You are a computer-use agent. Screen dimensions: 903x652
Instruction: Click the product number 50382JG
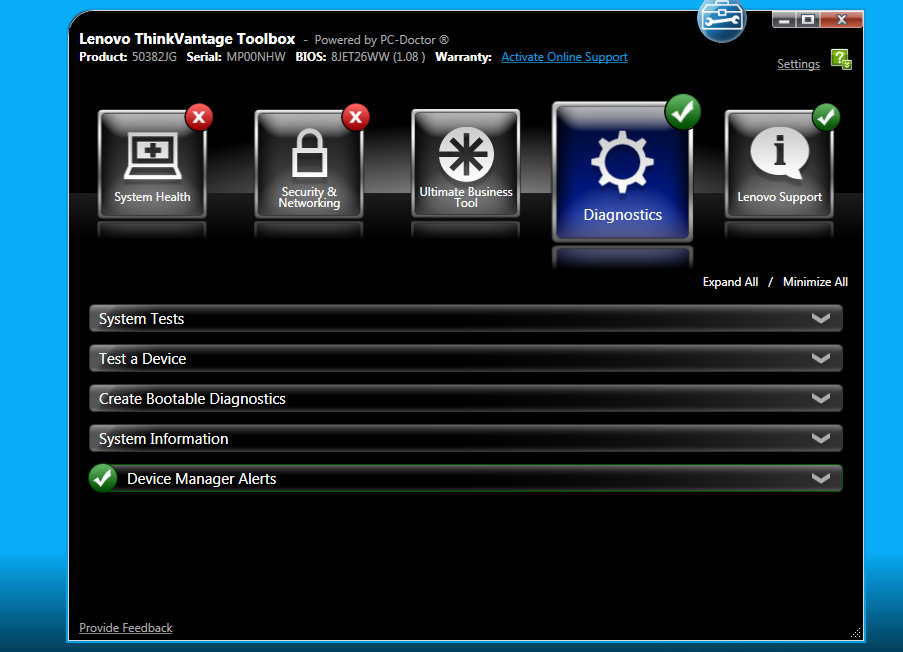click(x=154, y=57)
